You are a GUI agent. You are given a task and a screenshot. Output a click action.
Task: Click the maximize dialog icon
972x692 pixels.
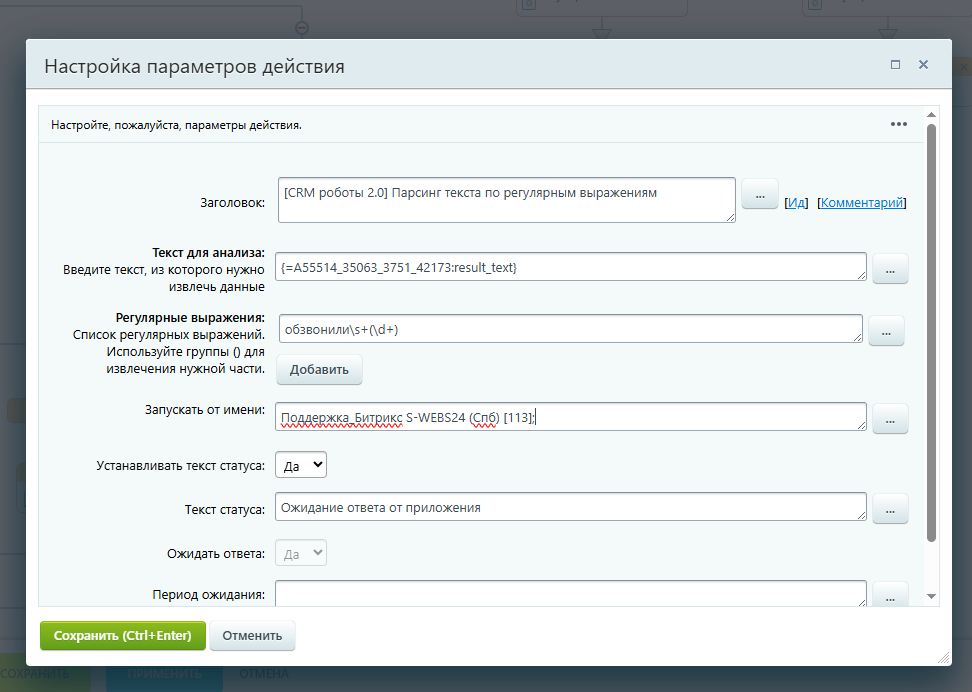(x=895, y=64)
